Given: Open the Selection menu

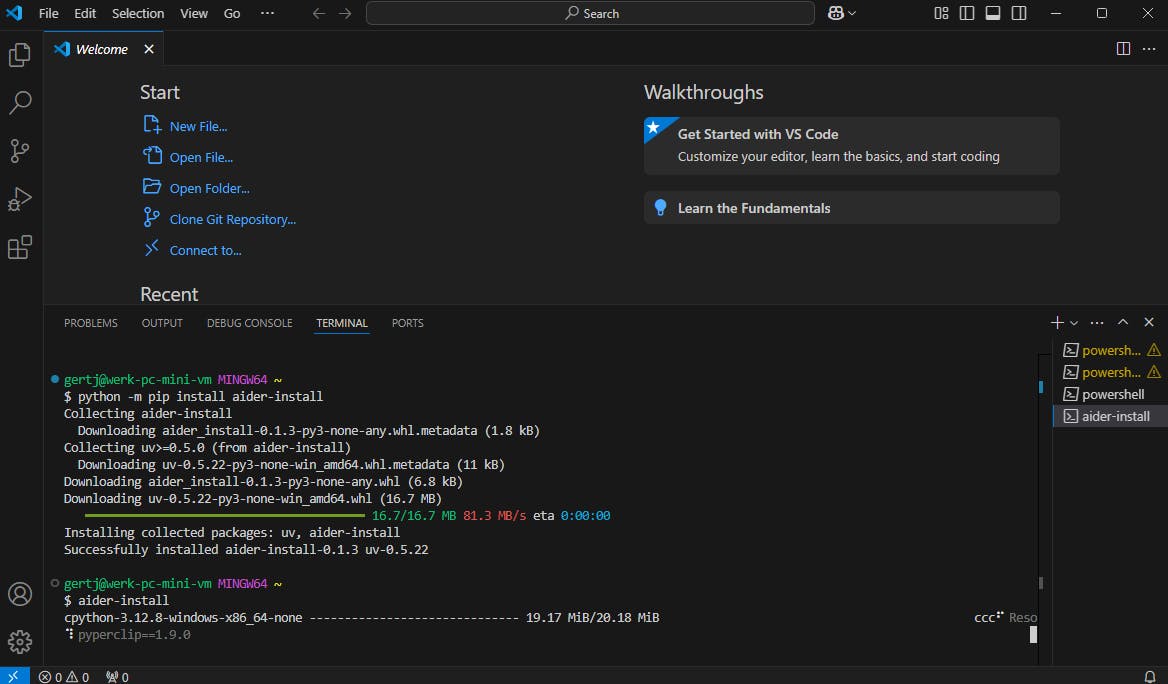Looking at the screenshot, I should (138, 13).
